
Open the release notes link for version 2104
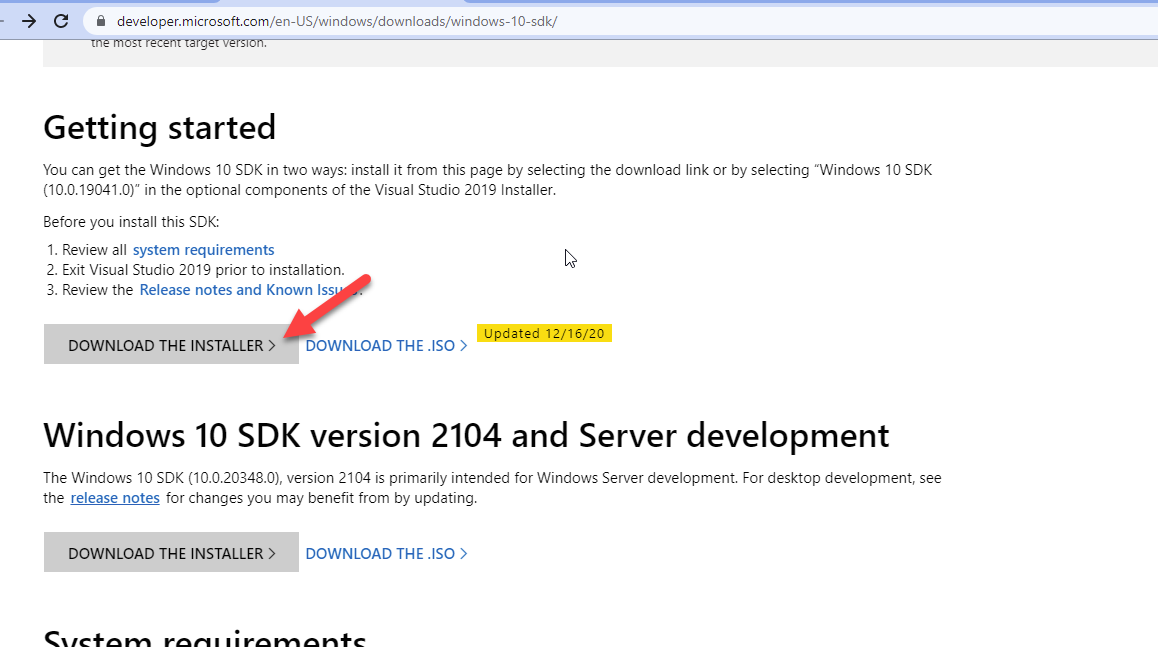115,498
